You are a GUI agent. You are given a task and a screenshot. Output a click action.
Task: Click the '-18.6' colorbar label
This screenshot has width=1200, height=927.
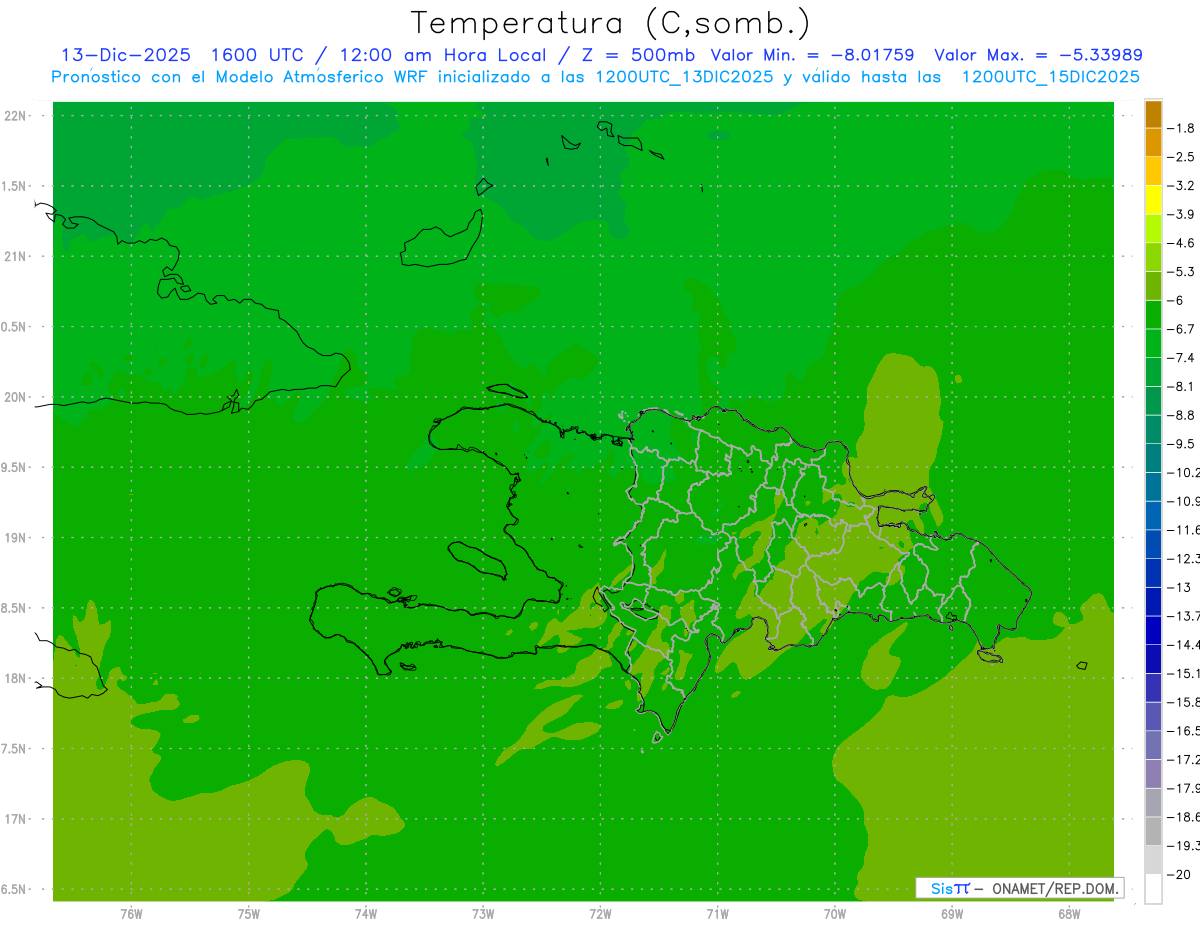(x=1183, y=817)
